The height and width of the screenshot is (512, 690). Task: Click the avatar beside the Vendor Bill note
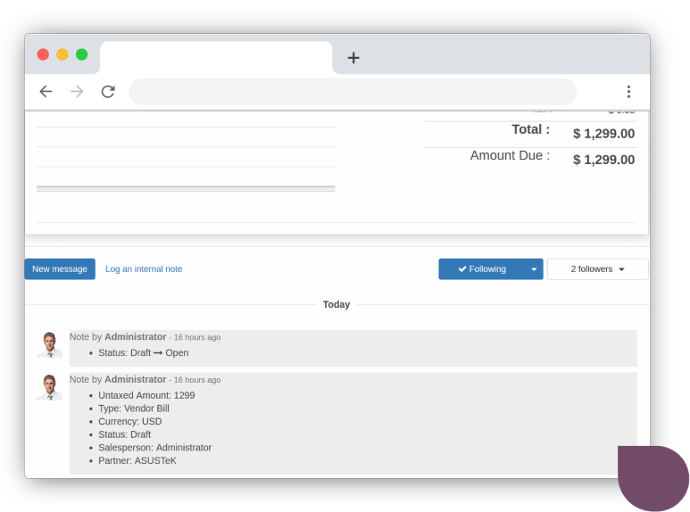pos(49,387)
